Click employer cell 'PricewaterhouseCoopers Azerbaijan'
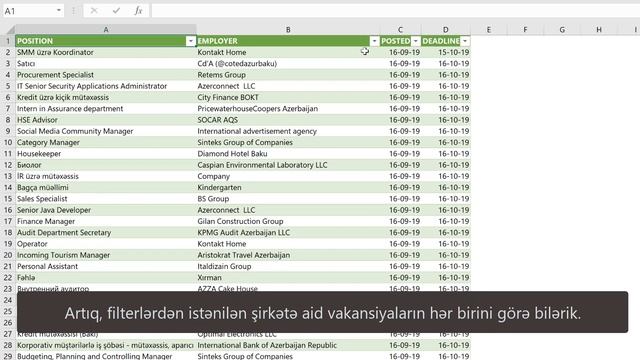Viewport: 640px width, 360px height. 288,109
